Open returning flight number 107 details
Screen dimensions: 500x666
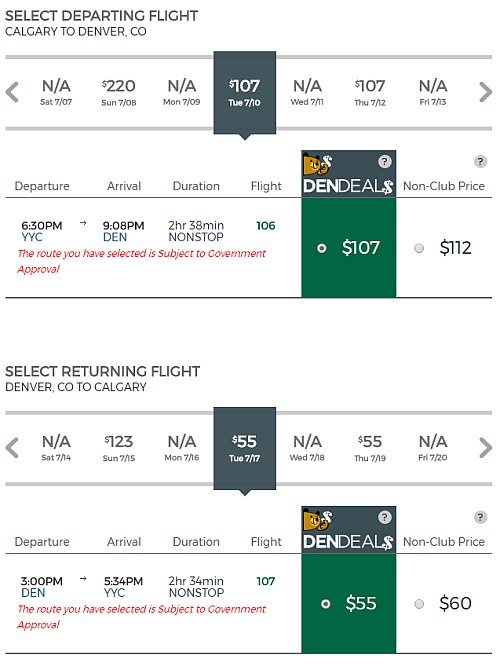click(266, 581)
